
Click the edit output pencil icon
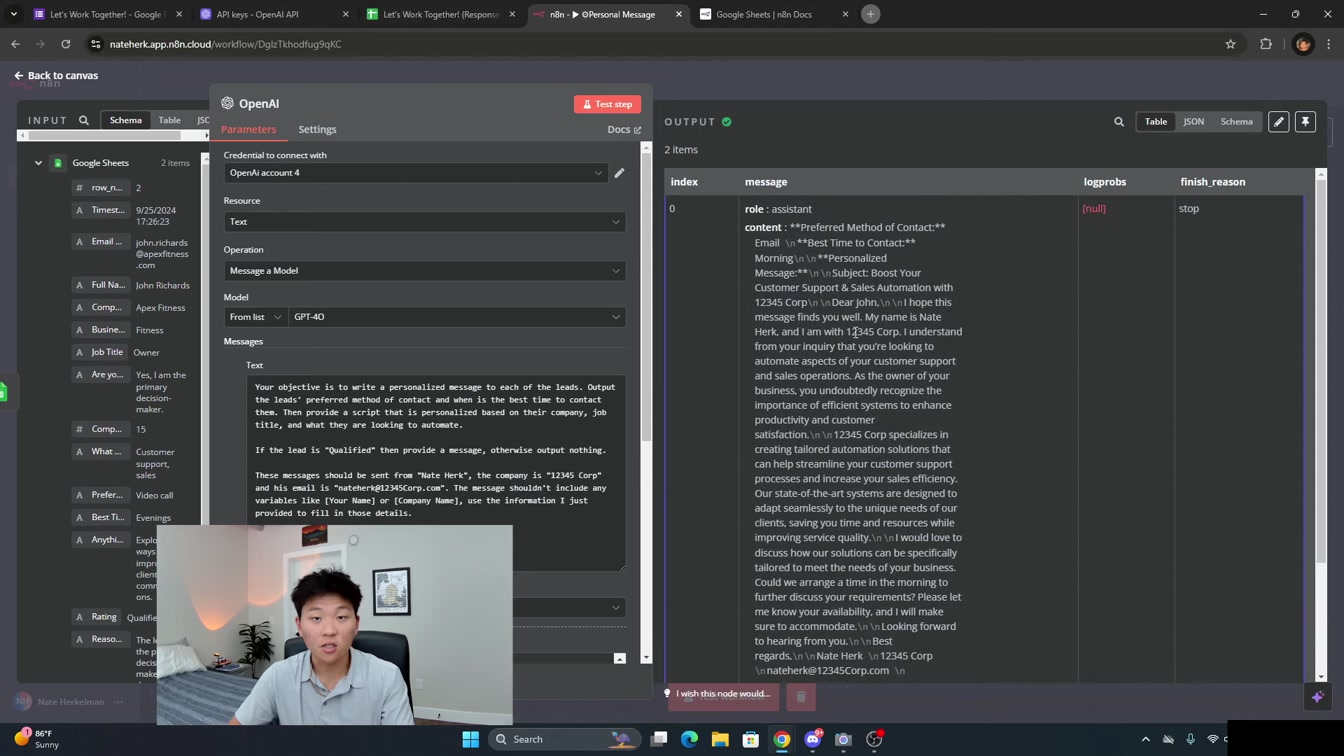point(1278,122)
